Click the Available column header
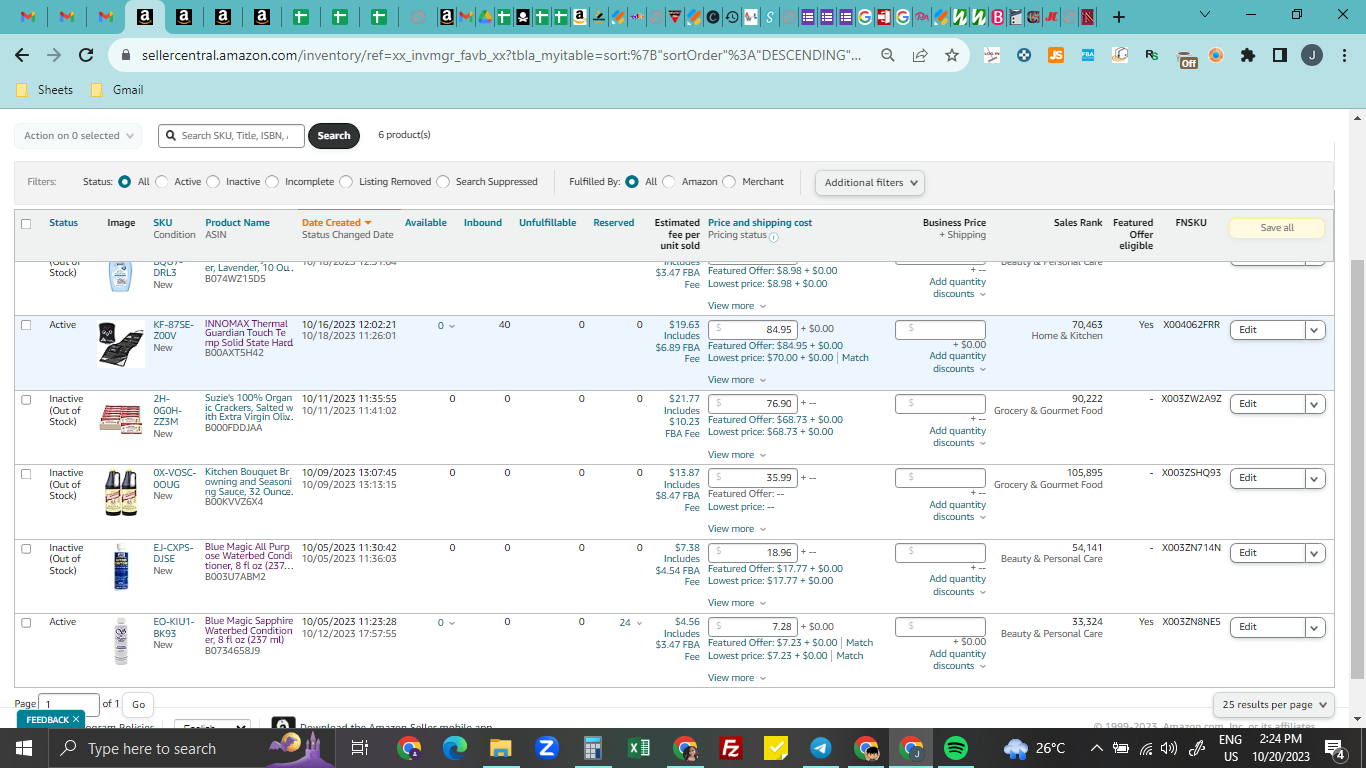Screen dimensions: 1366x768 tap(426, 223)
